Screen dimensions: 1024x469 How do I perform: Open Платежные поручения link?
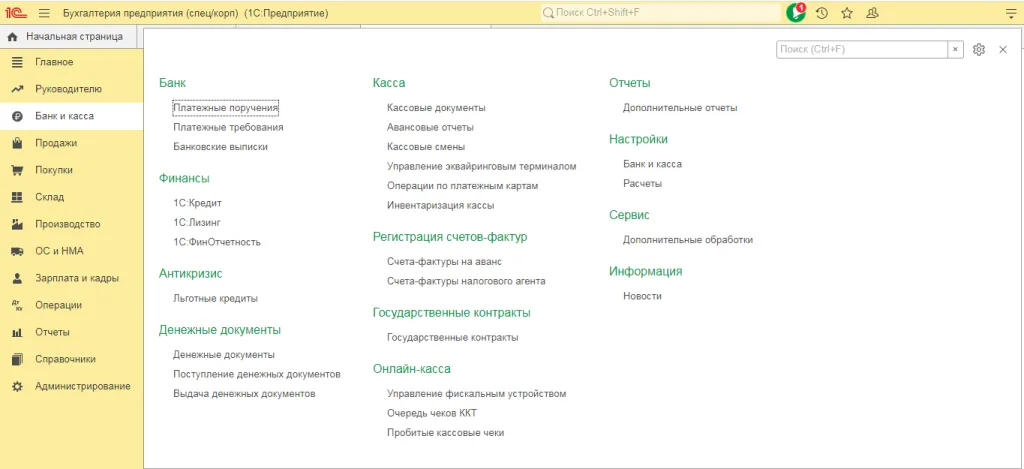pos(226,107)
